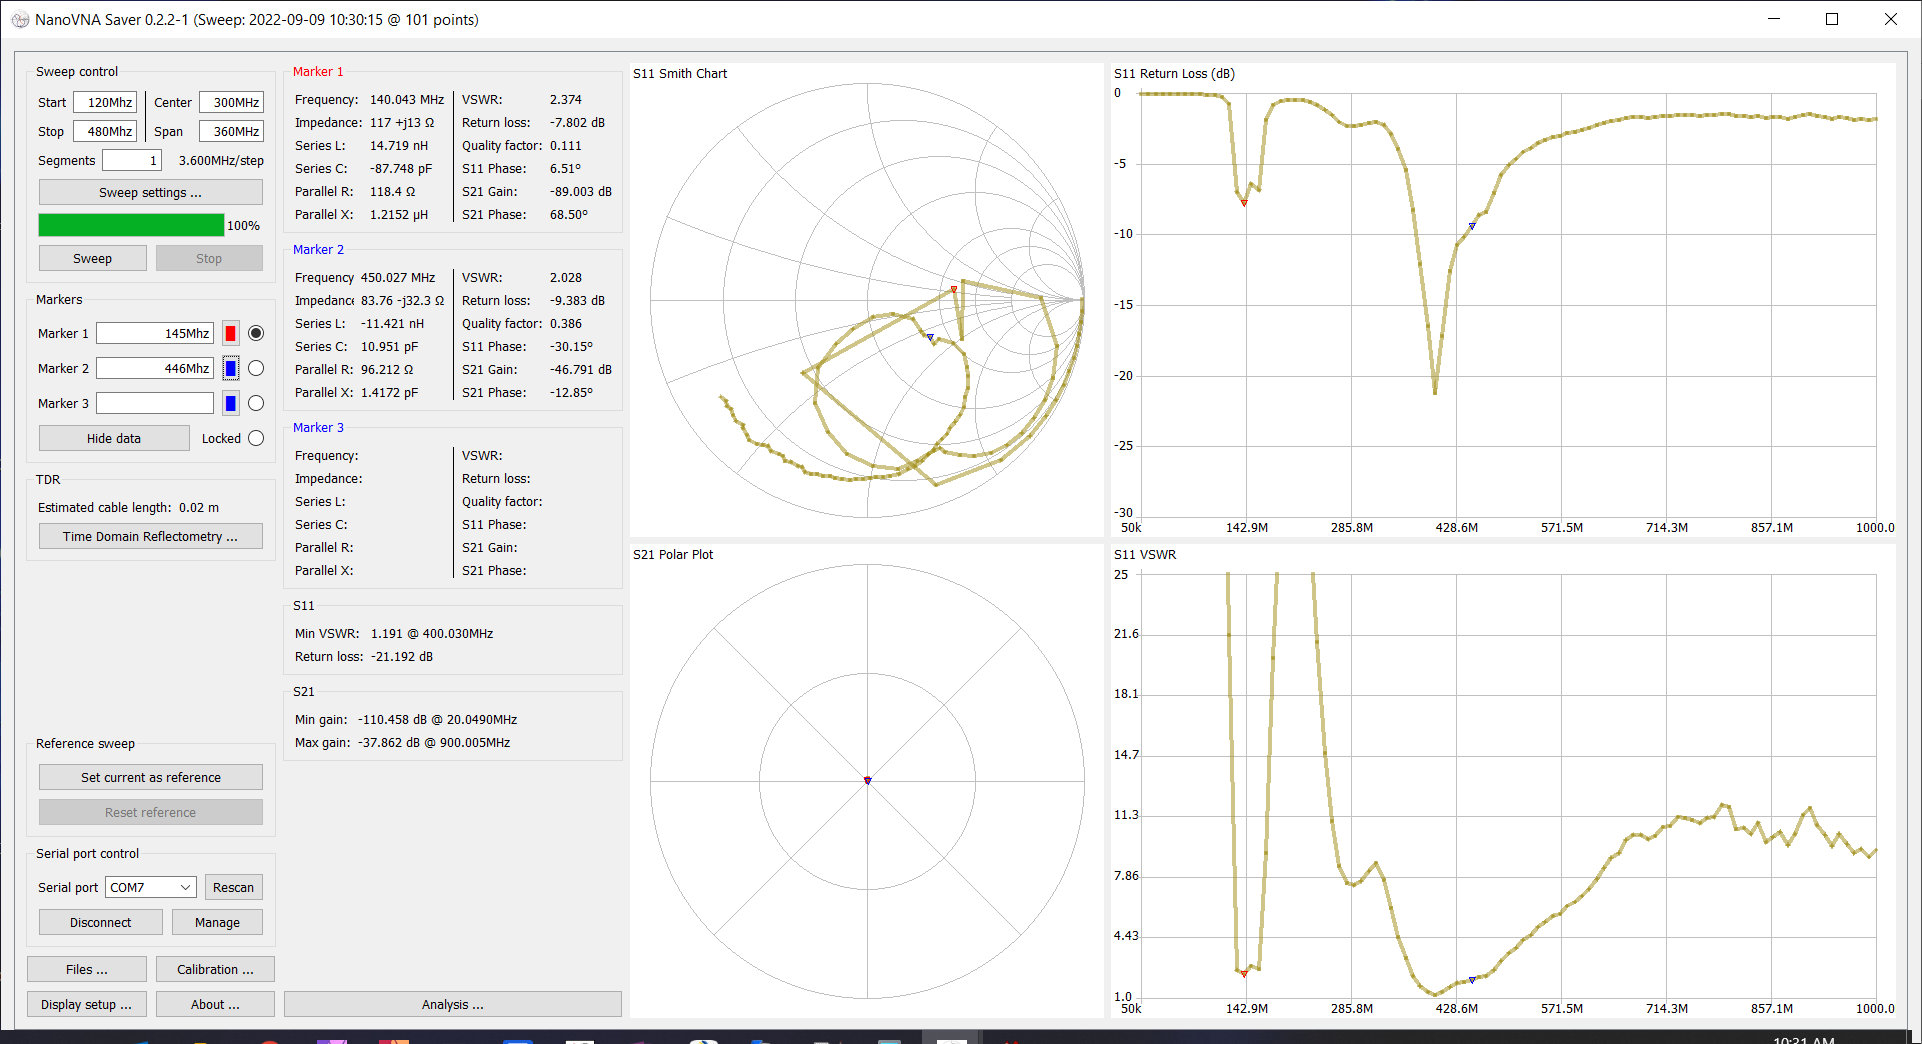
Task: Open the Analysis window
Action: coord(452,1005)
